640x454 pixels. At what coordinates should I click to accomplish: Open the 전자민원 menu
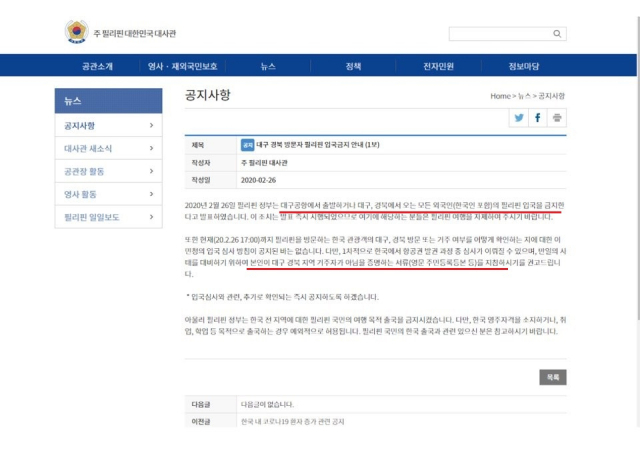(x=439, y=66)
